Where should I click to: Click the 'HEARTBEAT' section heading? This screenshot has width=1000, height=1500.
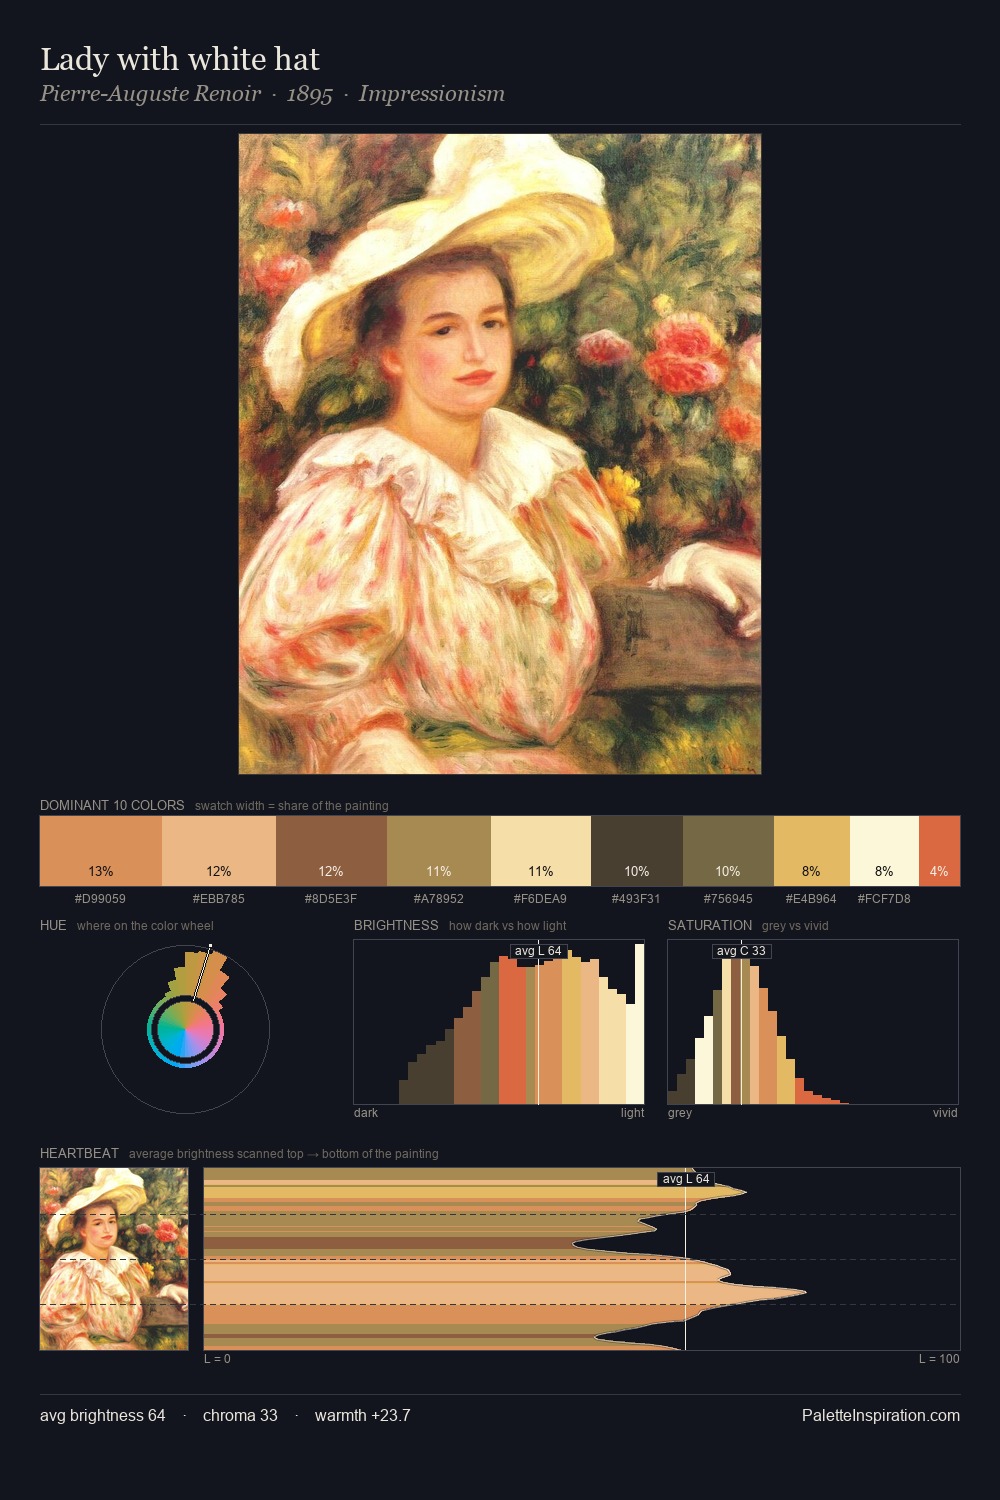click(x=79, y=1153)
